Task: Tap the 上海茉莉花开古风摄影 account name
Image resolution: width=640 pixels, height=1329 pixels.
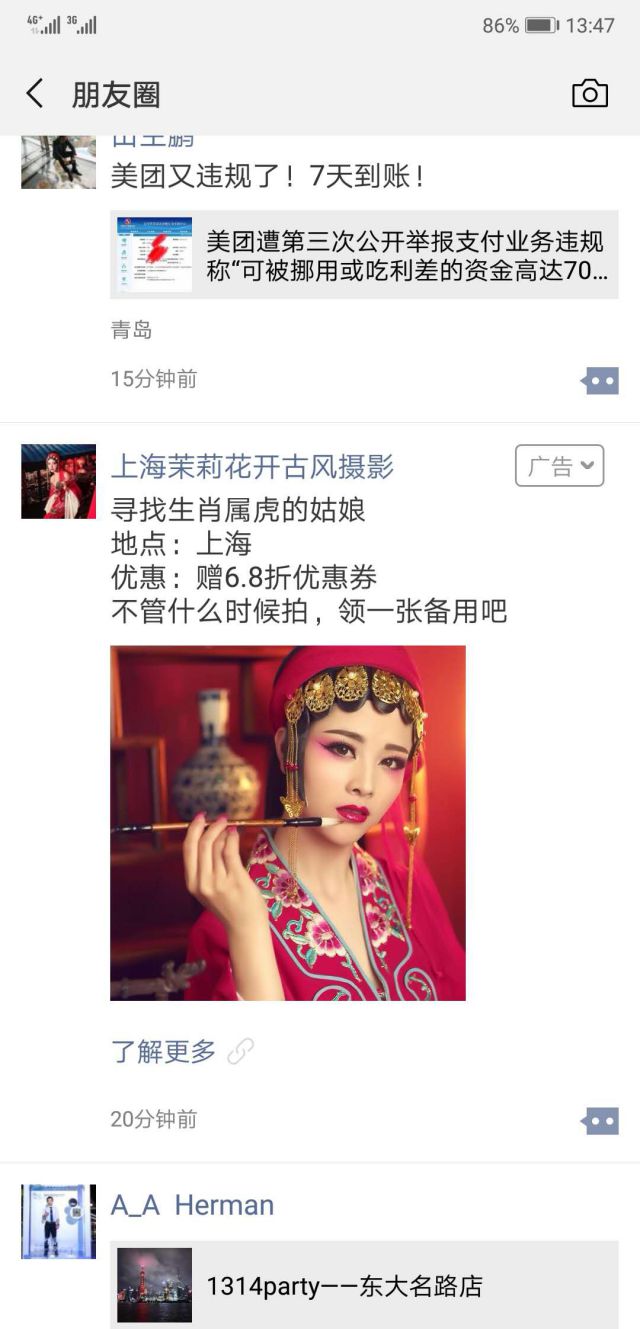Action: tap(252, 466)
